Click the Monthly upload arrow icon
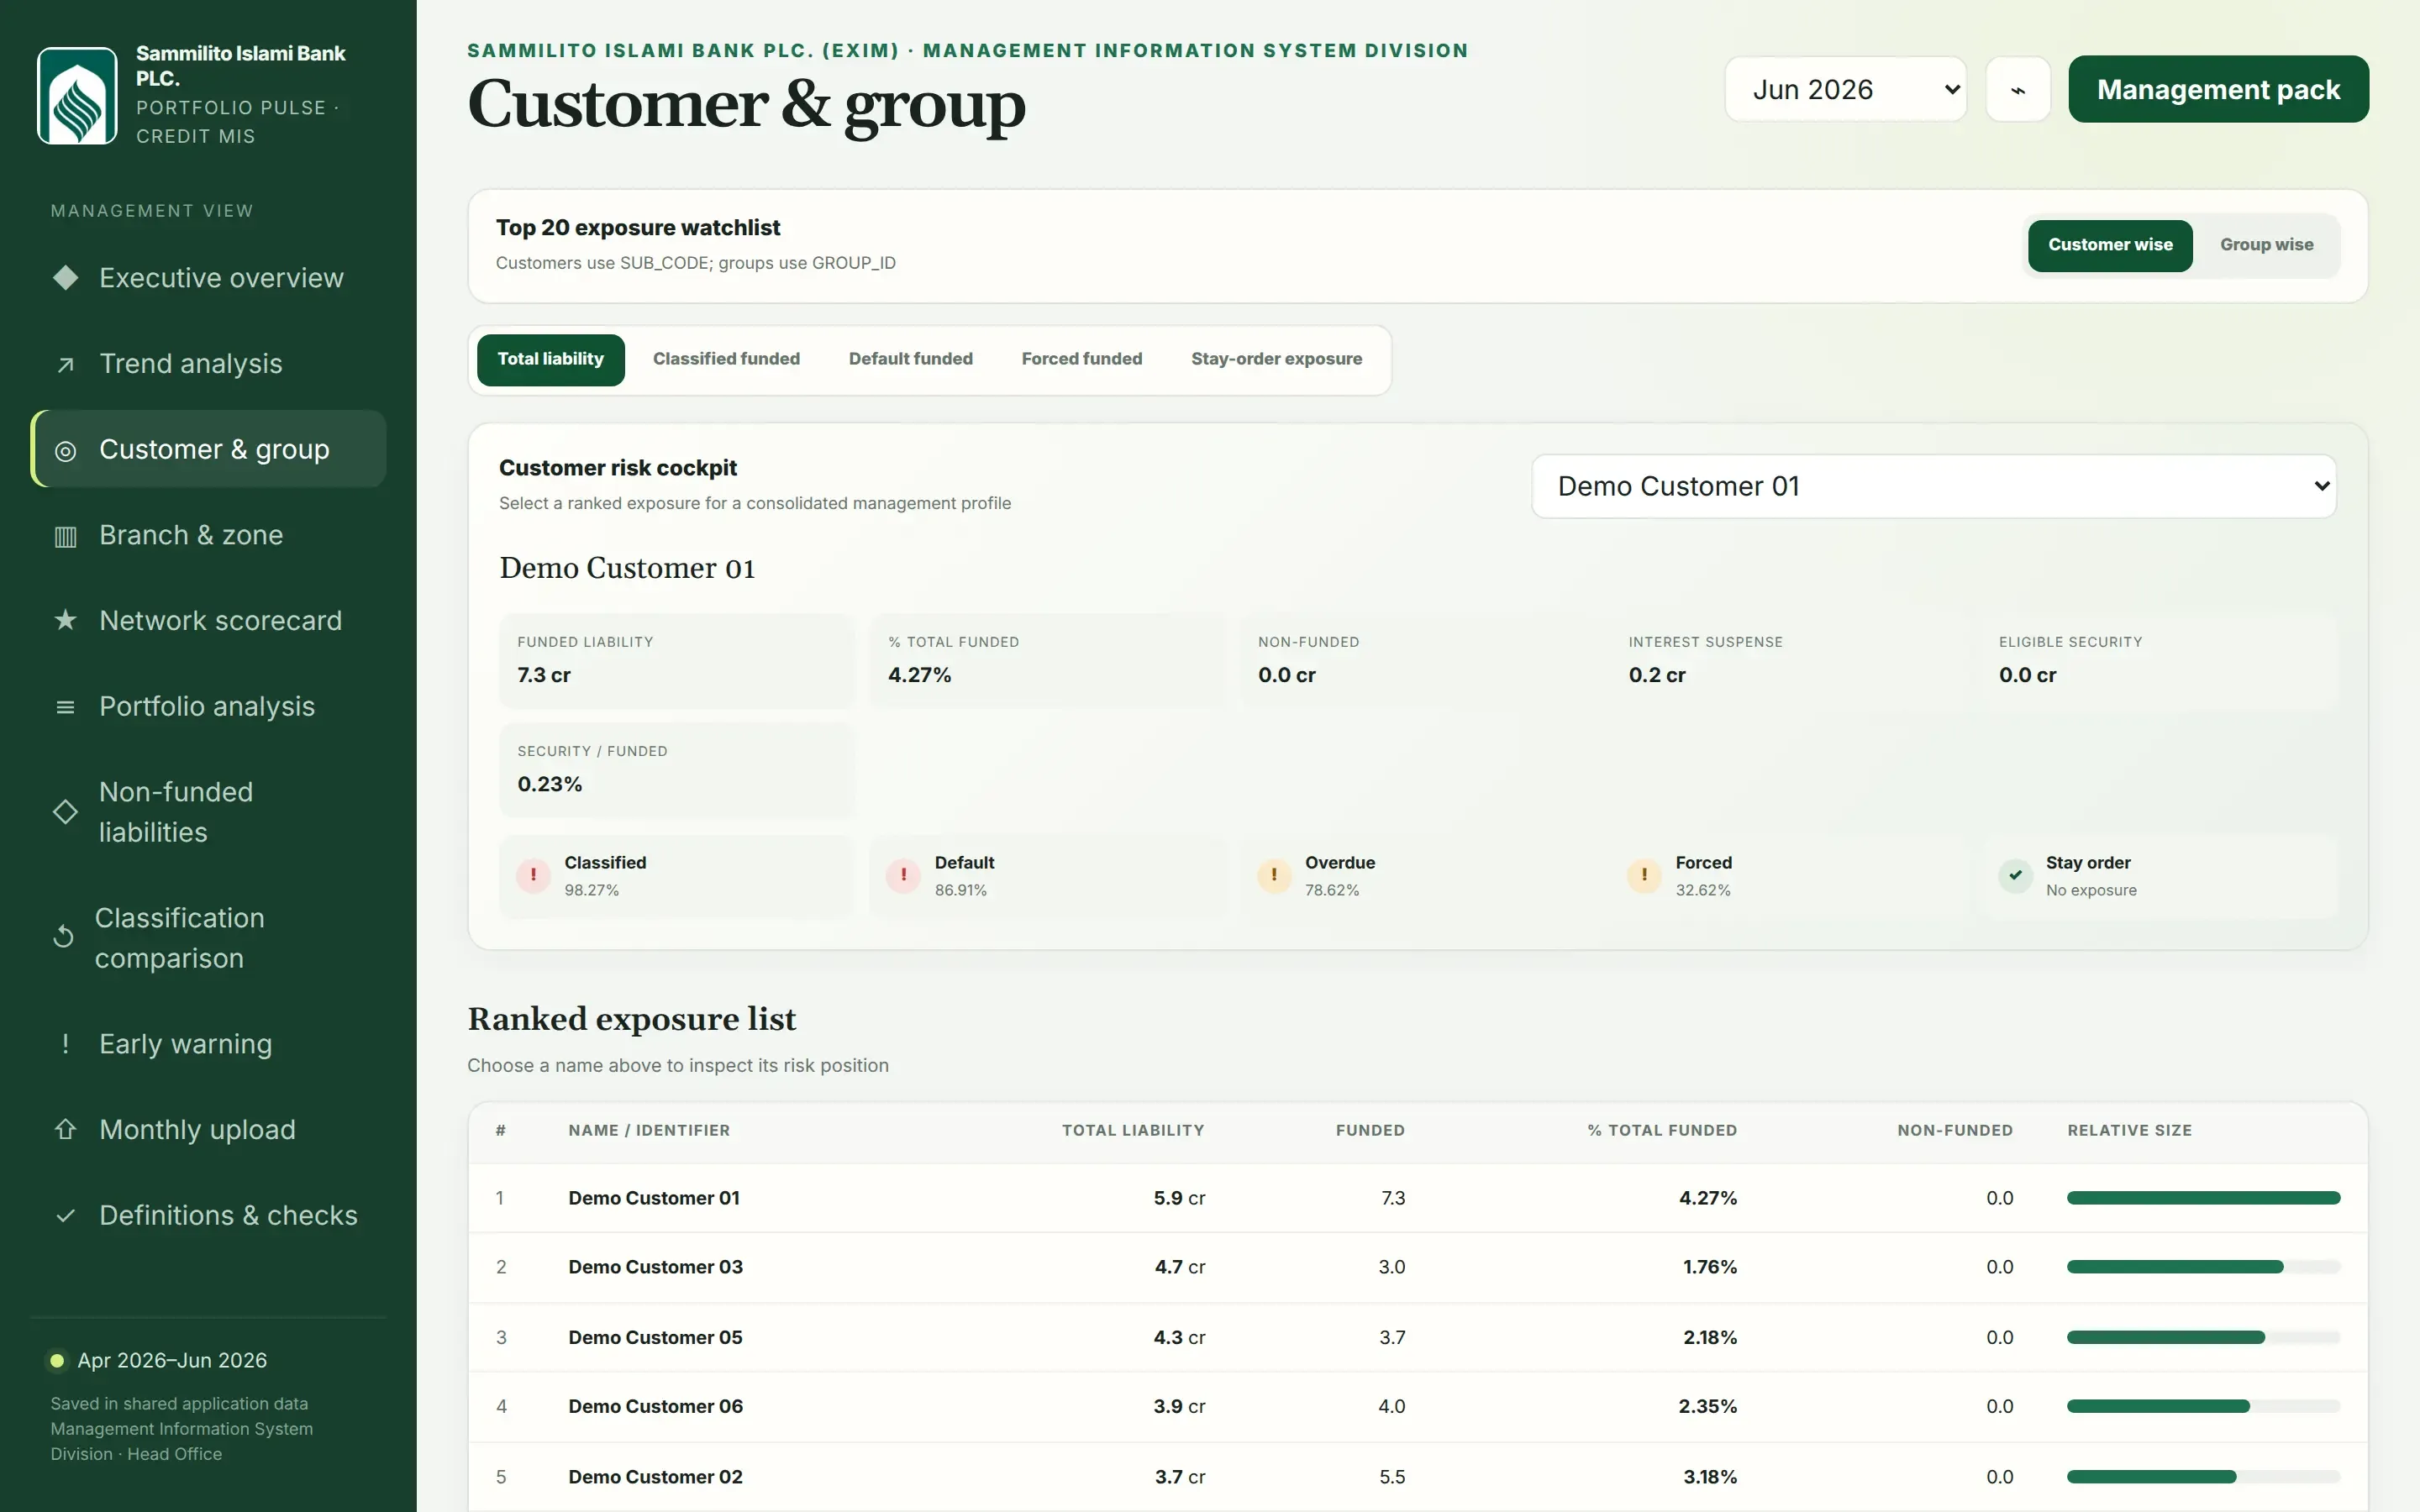The image size is (2420, 1512). point(65,1129)
